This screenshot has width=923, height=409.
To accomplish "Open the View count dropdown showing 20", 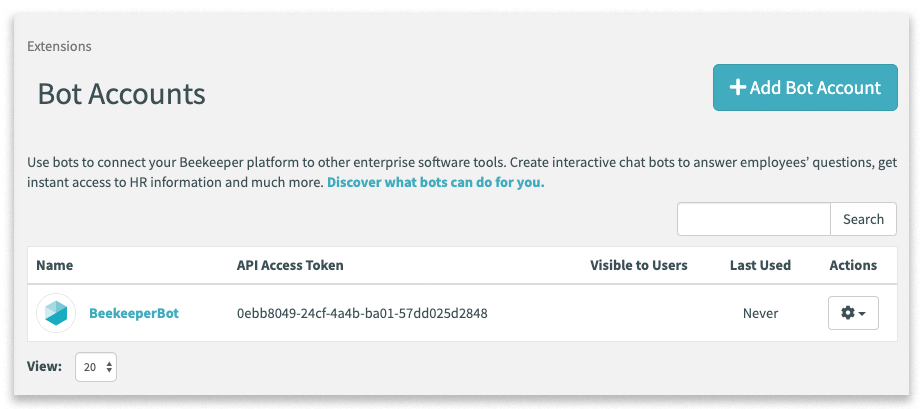I will [x=96, y=367].
